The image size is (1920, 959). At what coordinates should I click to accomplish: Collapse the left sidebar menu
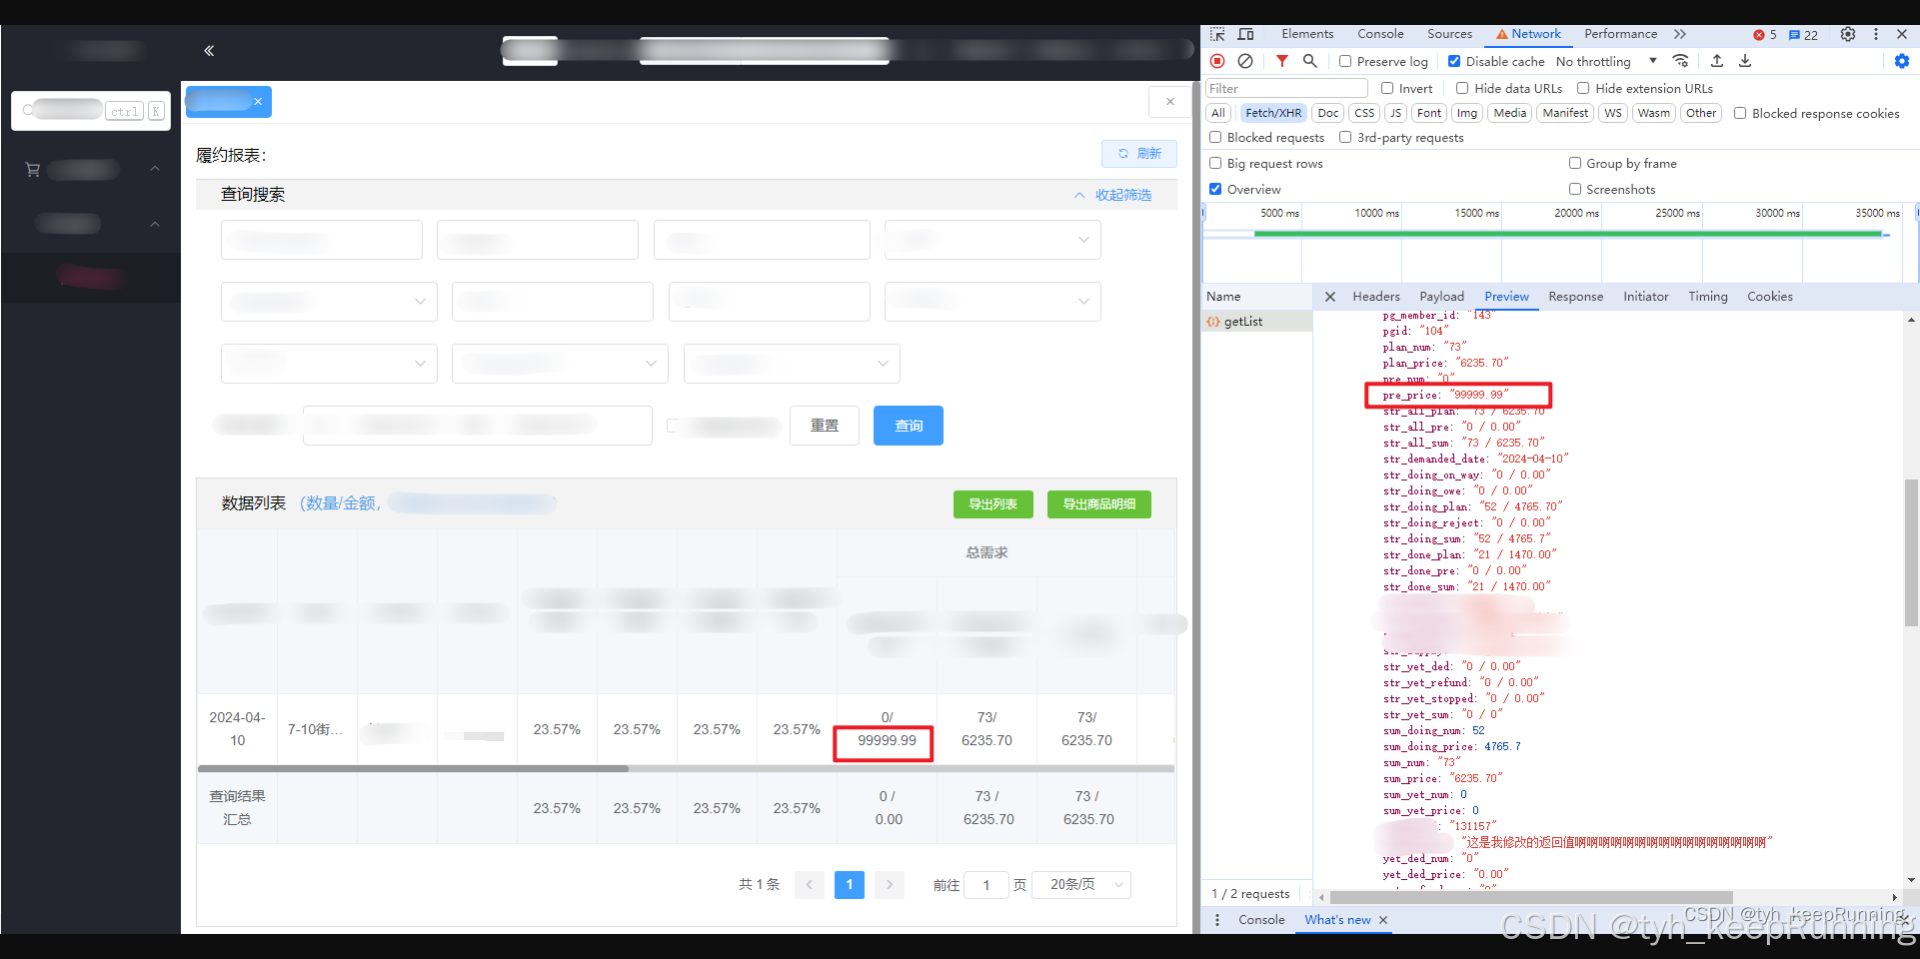point(209,50)
